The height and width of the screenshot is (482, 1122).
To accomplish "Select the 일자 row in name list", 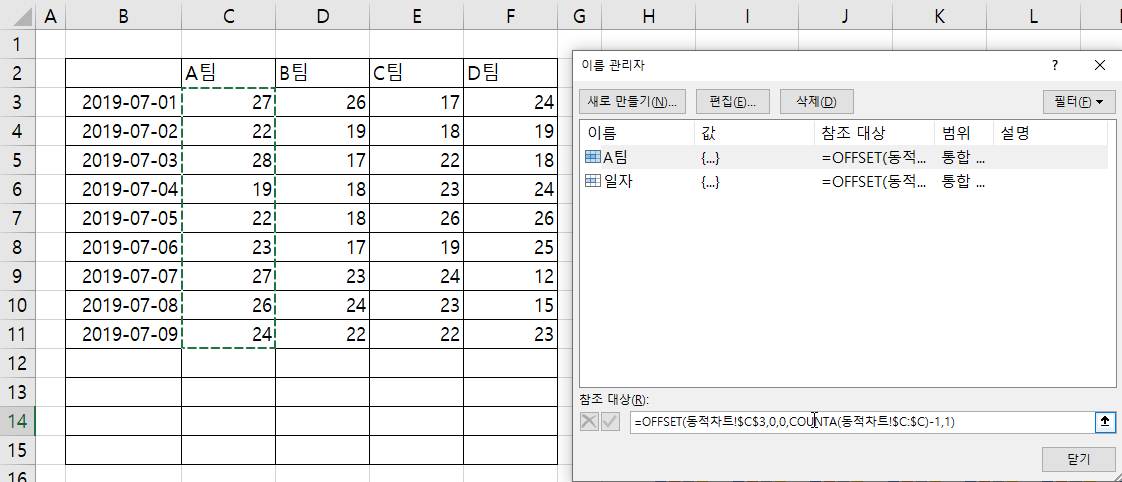I will click(844, 182).
